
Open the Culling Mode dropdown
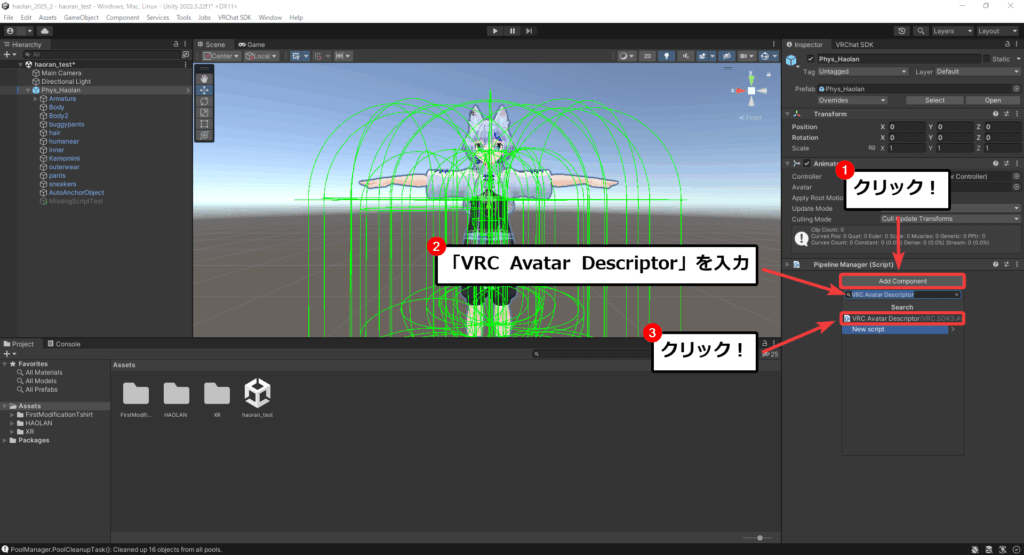[x=950, y=219]
